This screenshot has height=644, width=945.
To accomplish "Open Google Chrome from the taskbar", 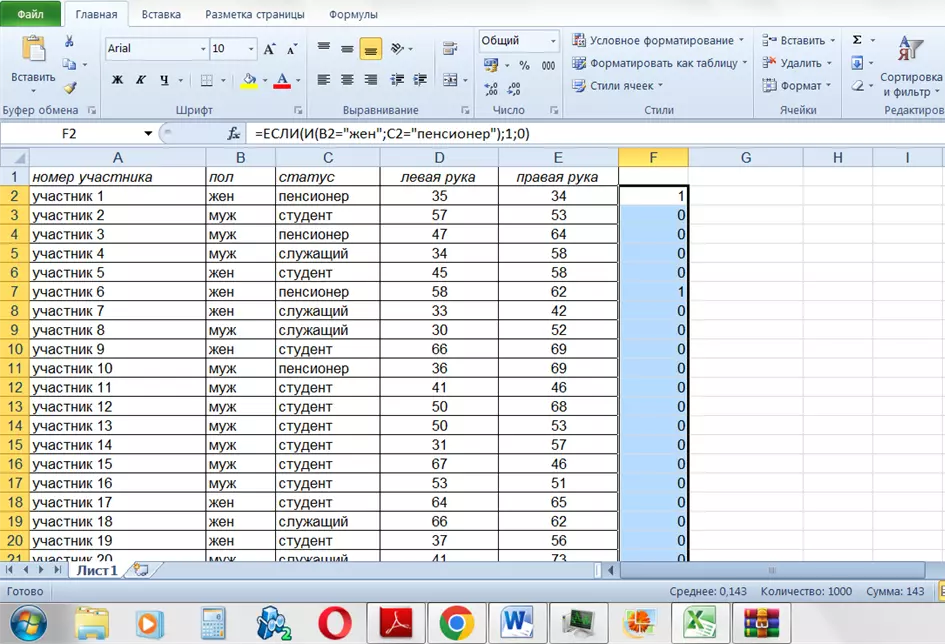I will (x=456, y=623).
